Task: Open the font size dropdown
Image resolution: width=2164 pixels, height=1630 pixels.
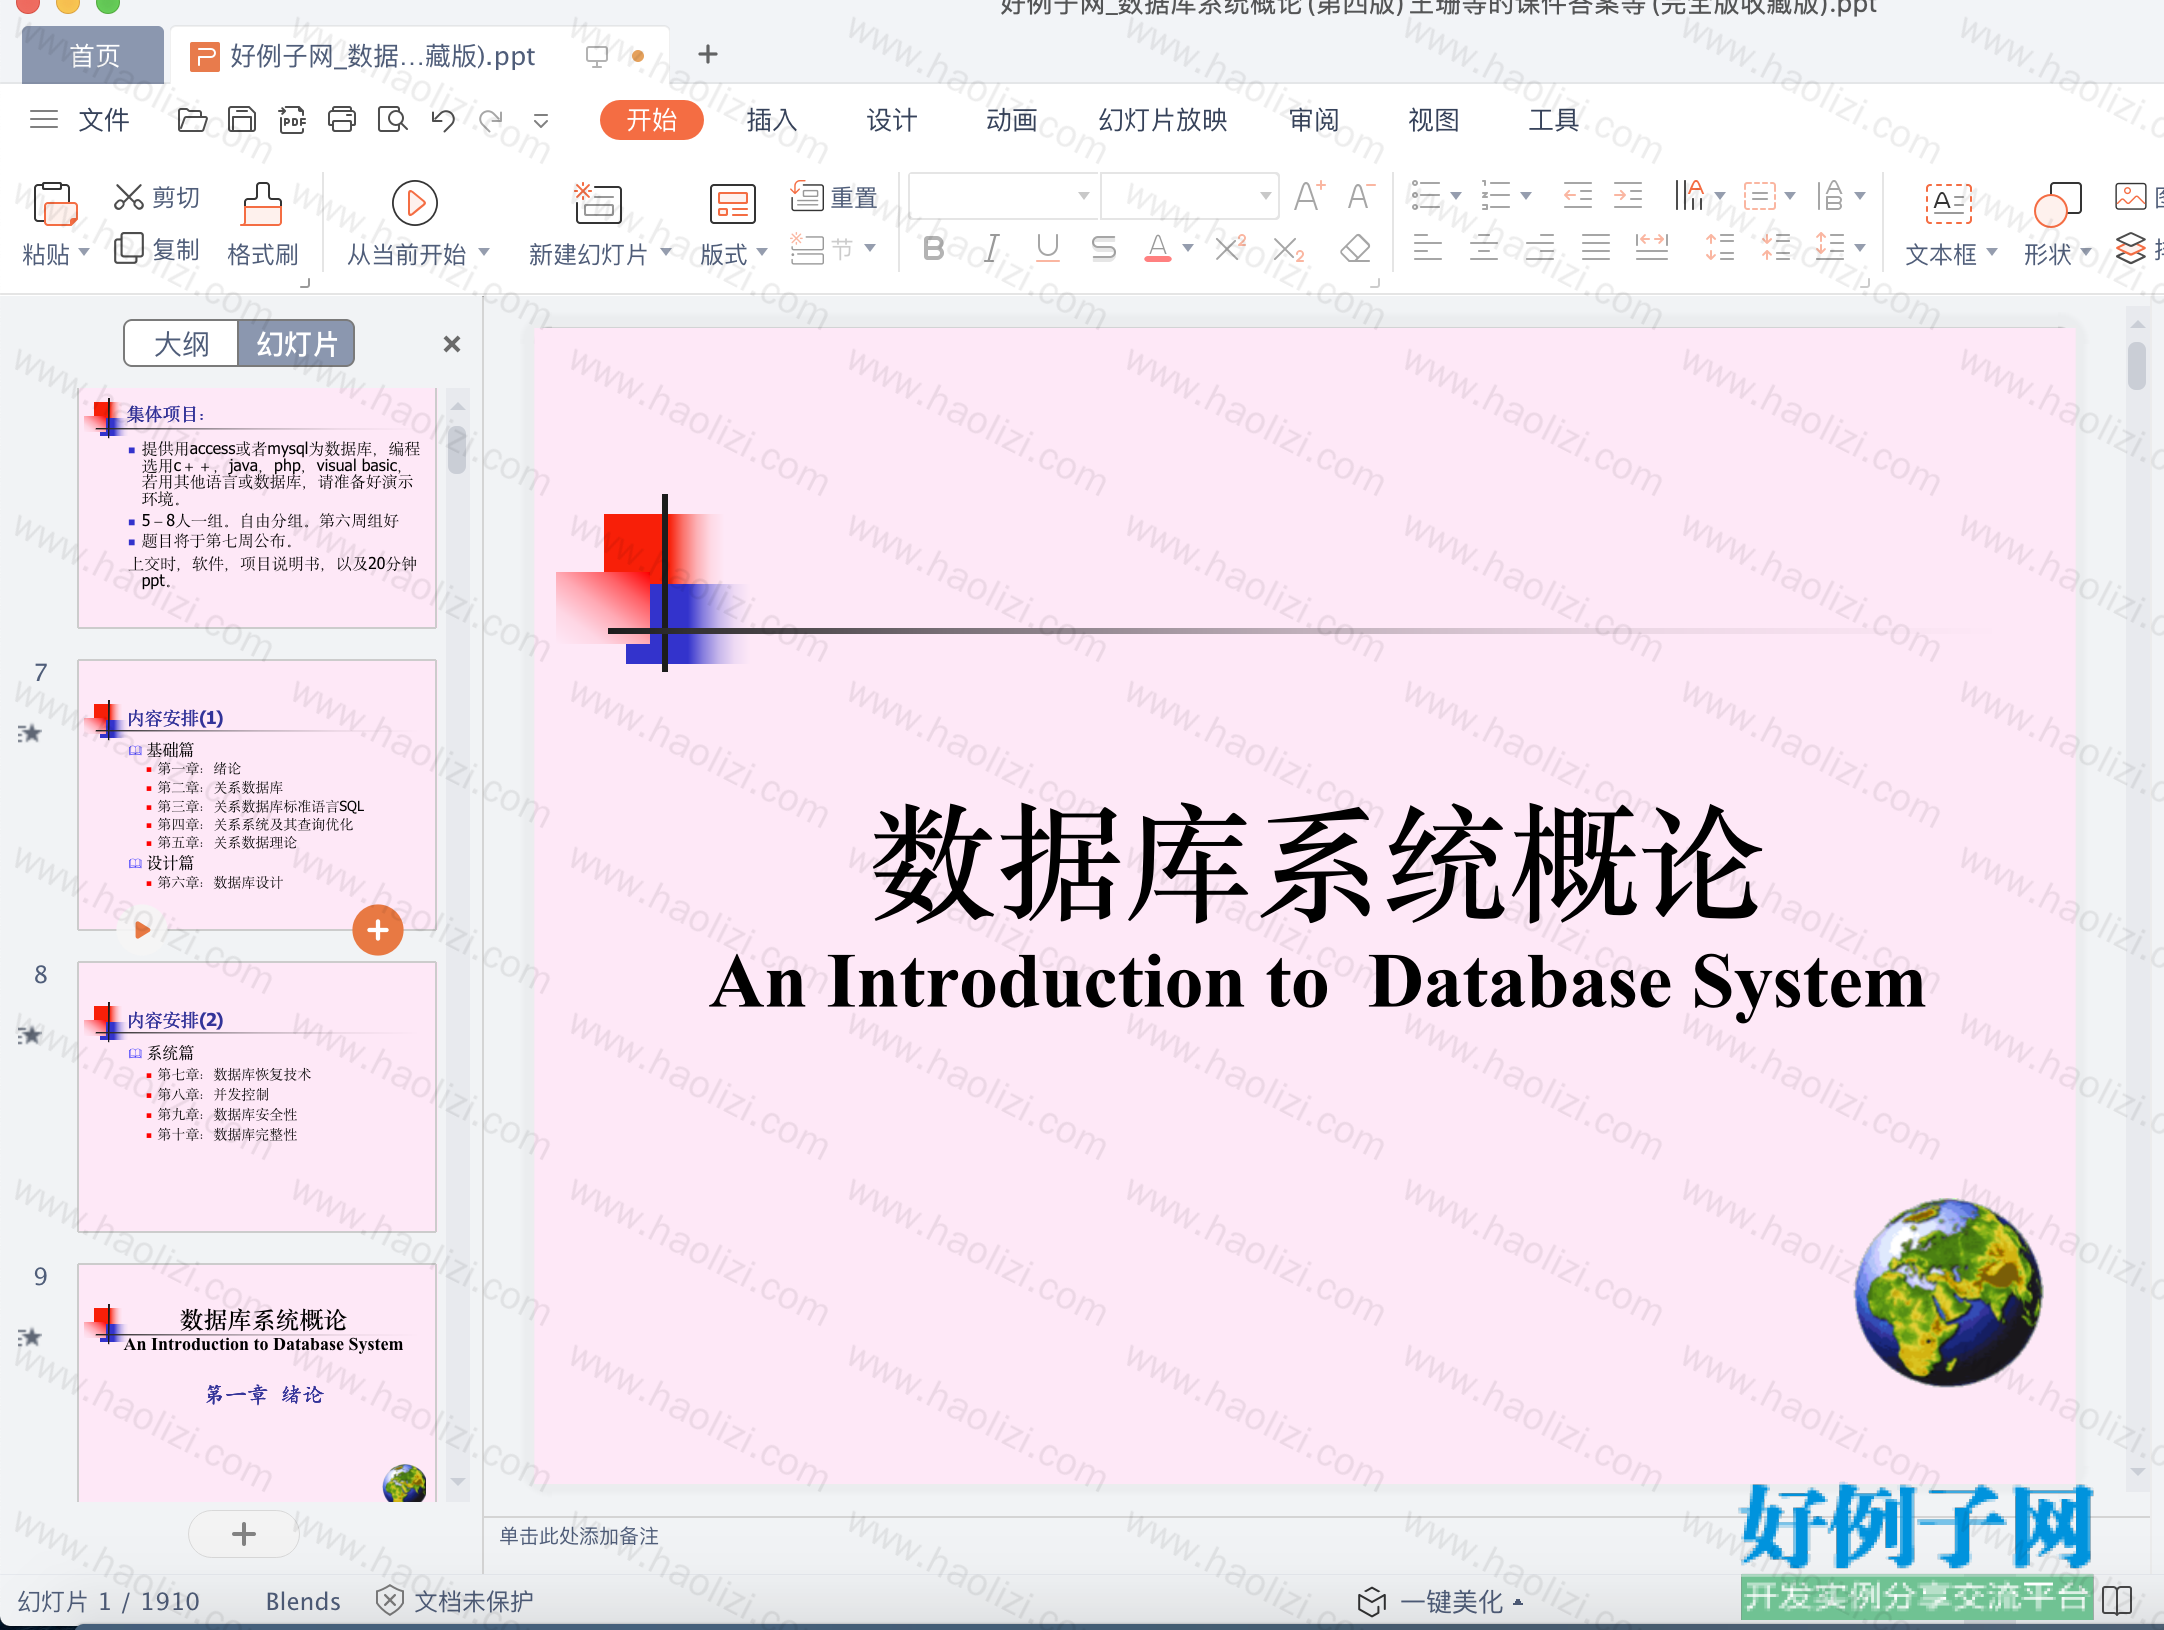Action: [1265, 196]
